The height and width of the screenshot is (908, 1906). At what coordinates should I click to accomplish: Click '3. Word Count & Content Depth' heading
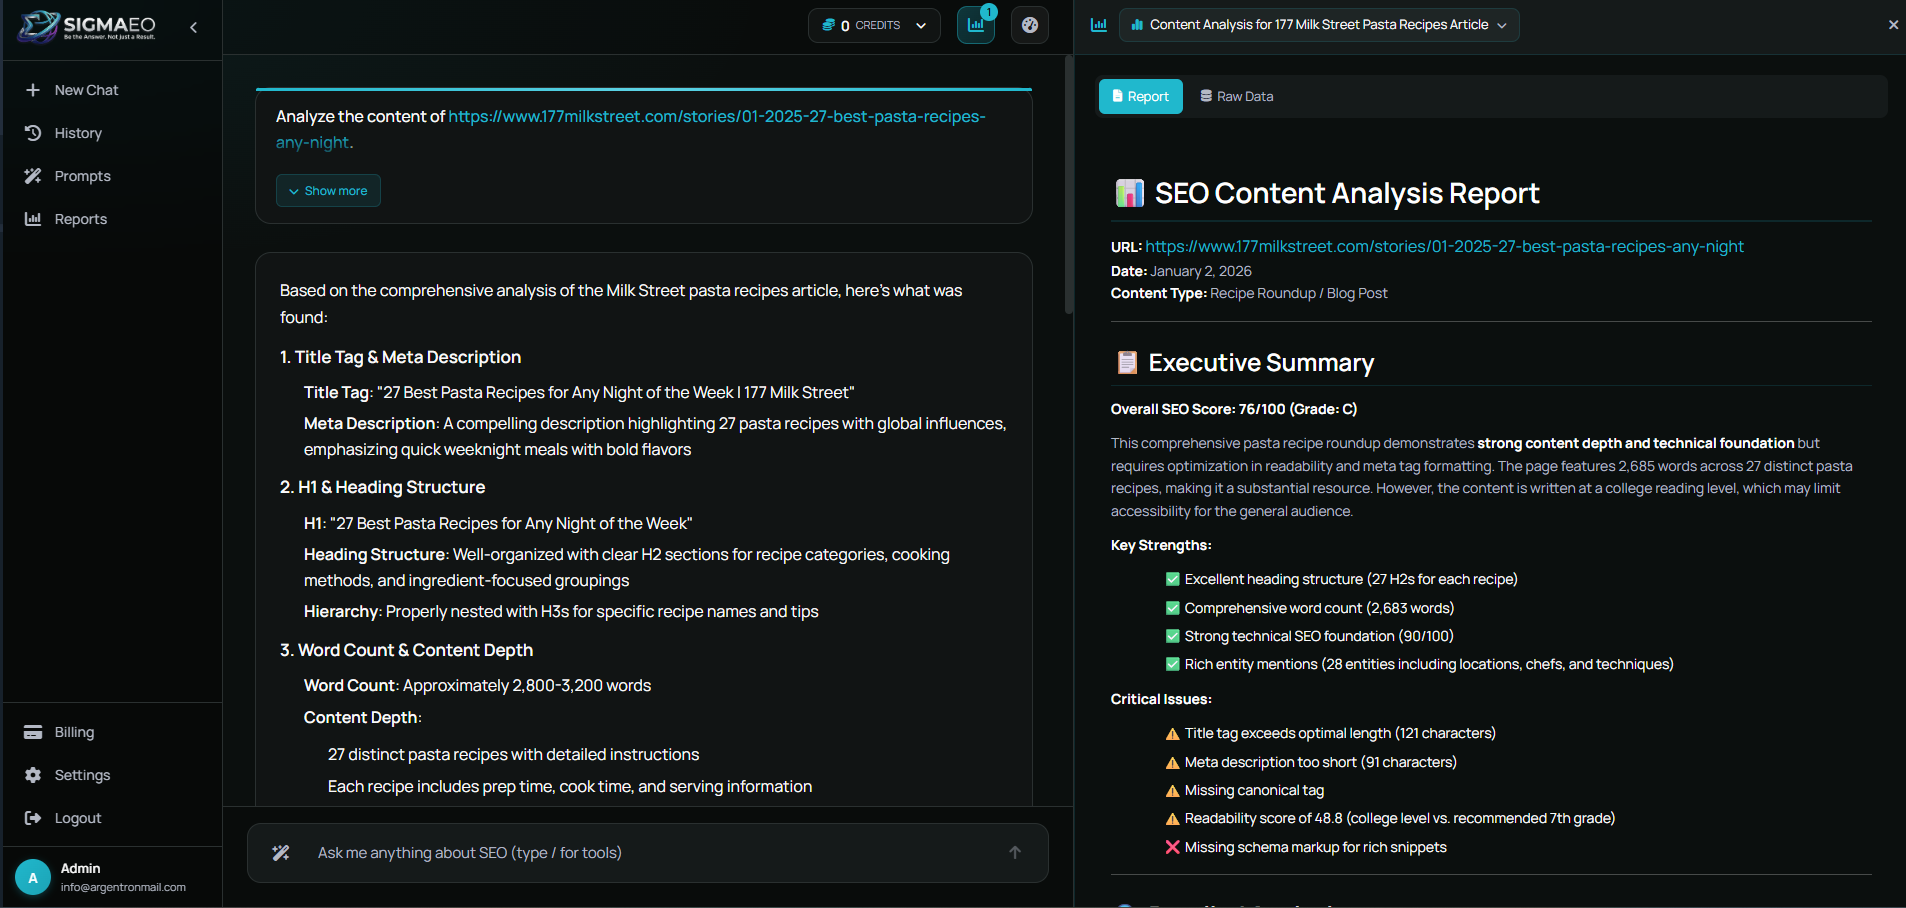pyautogui.click(x=406, y=650)
